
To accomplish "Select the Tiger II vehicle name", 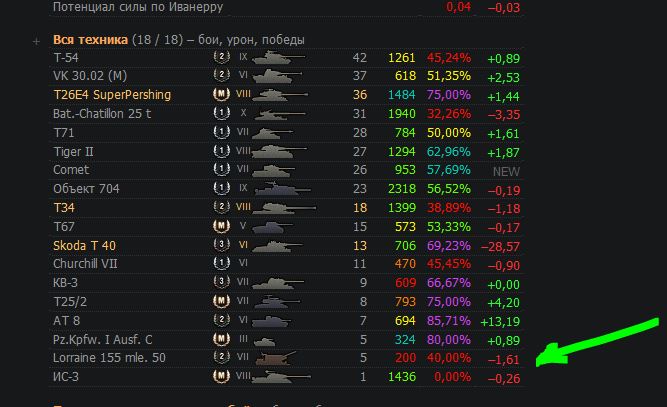I will click(73, 151).
